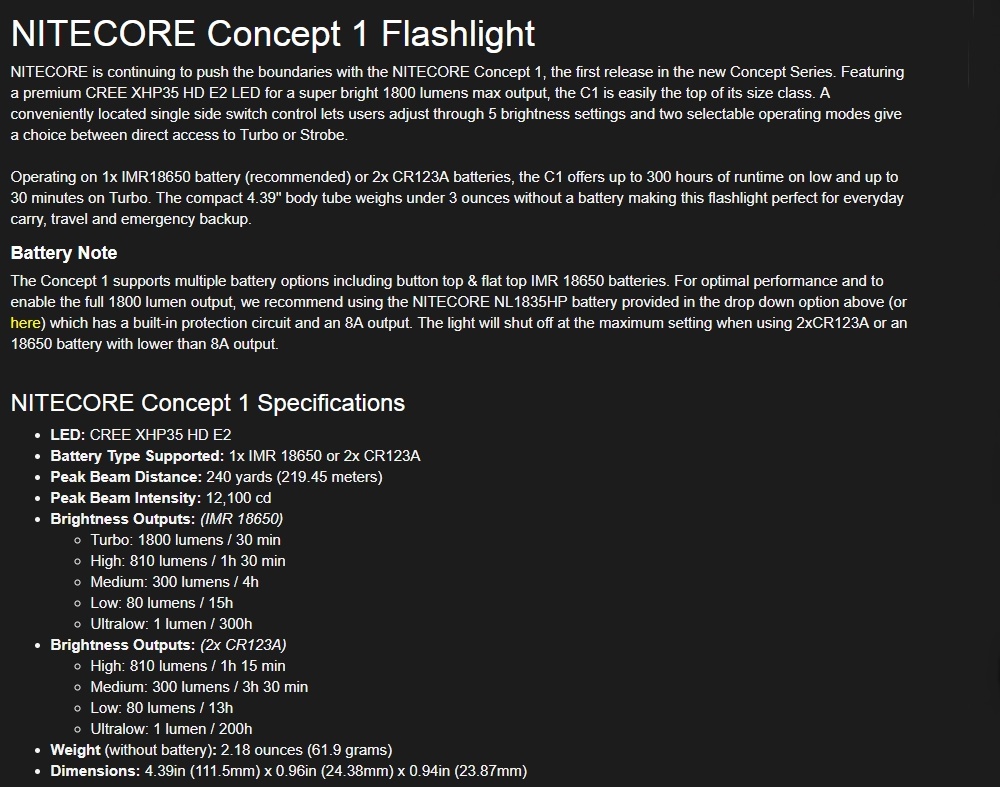The image size is (1000, 787).
Task: Click the Medium: 300 lumens / 3h 30 min entry
Action: coord(199,688)
